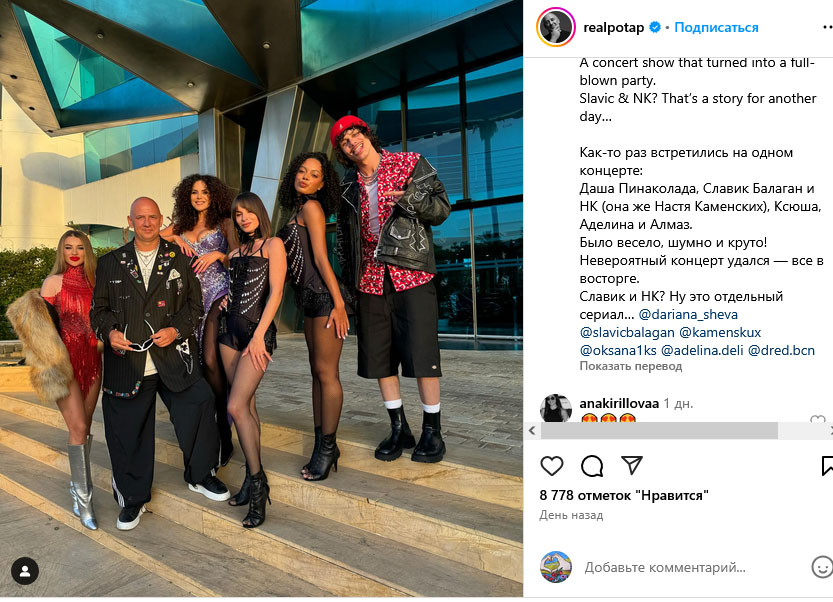Open more options menu for post

pyautogui.click(x=827, y=27)
